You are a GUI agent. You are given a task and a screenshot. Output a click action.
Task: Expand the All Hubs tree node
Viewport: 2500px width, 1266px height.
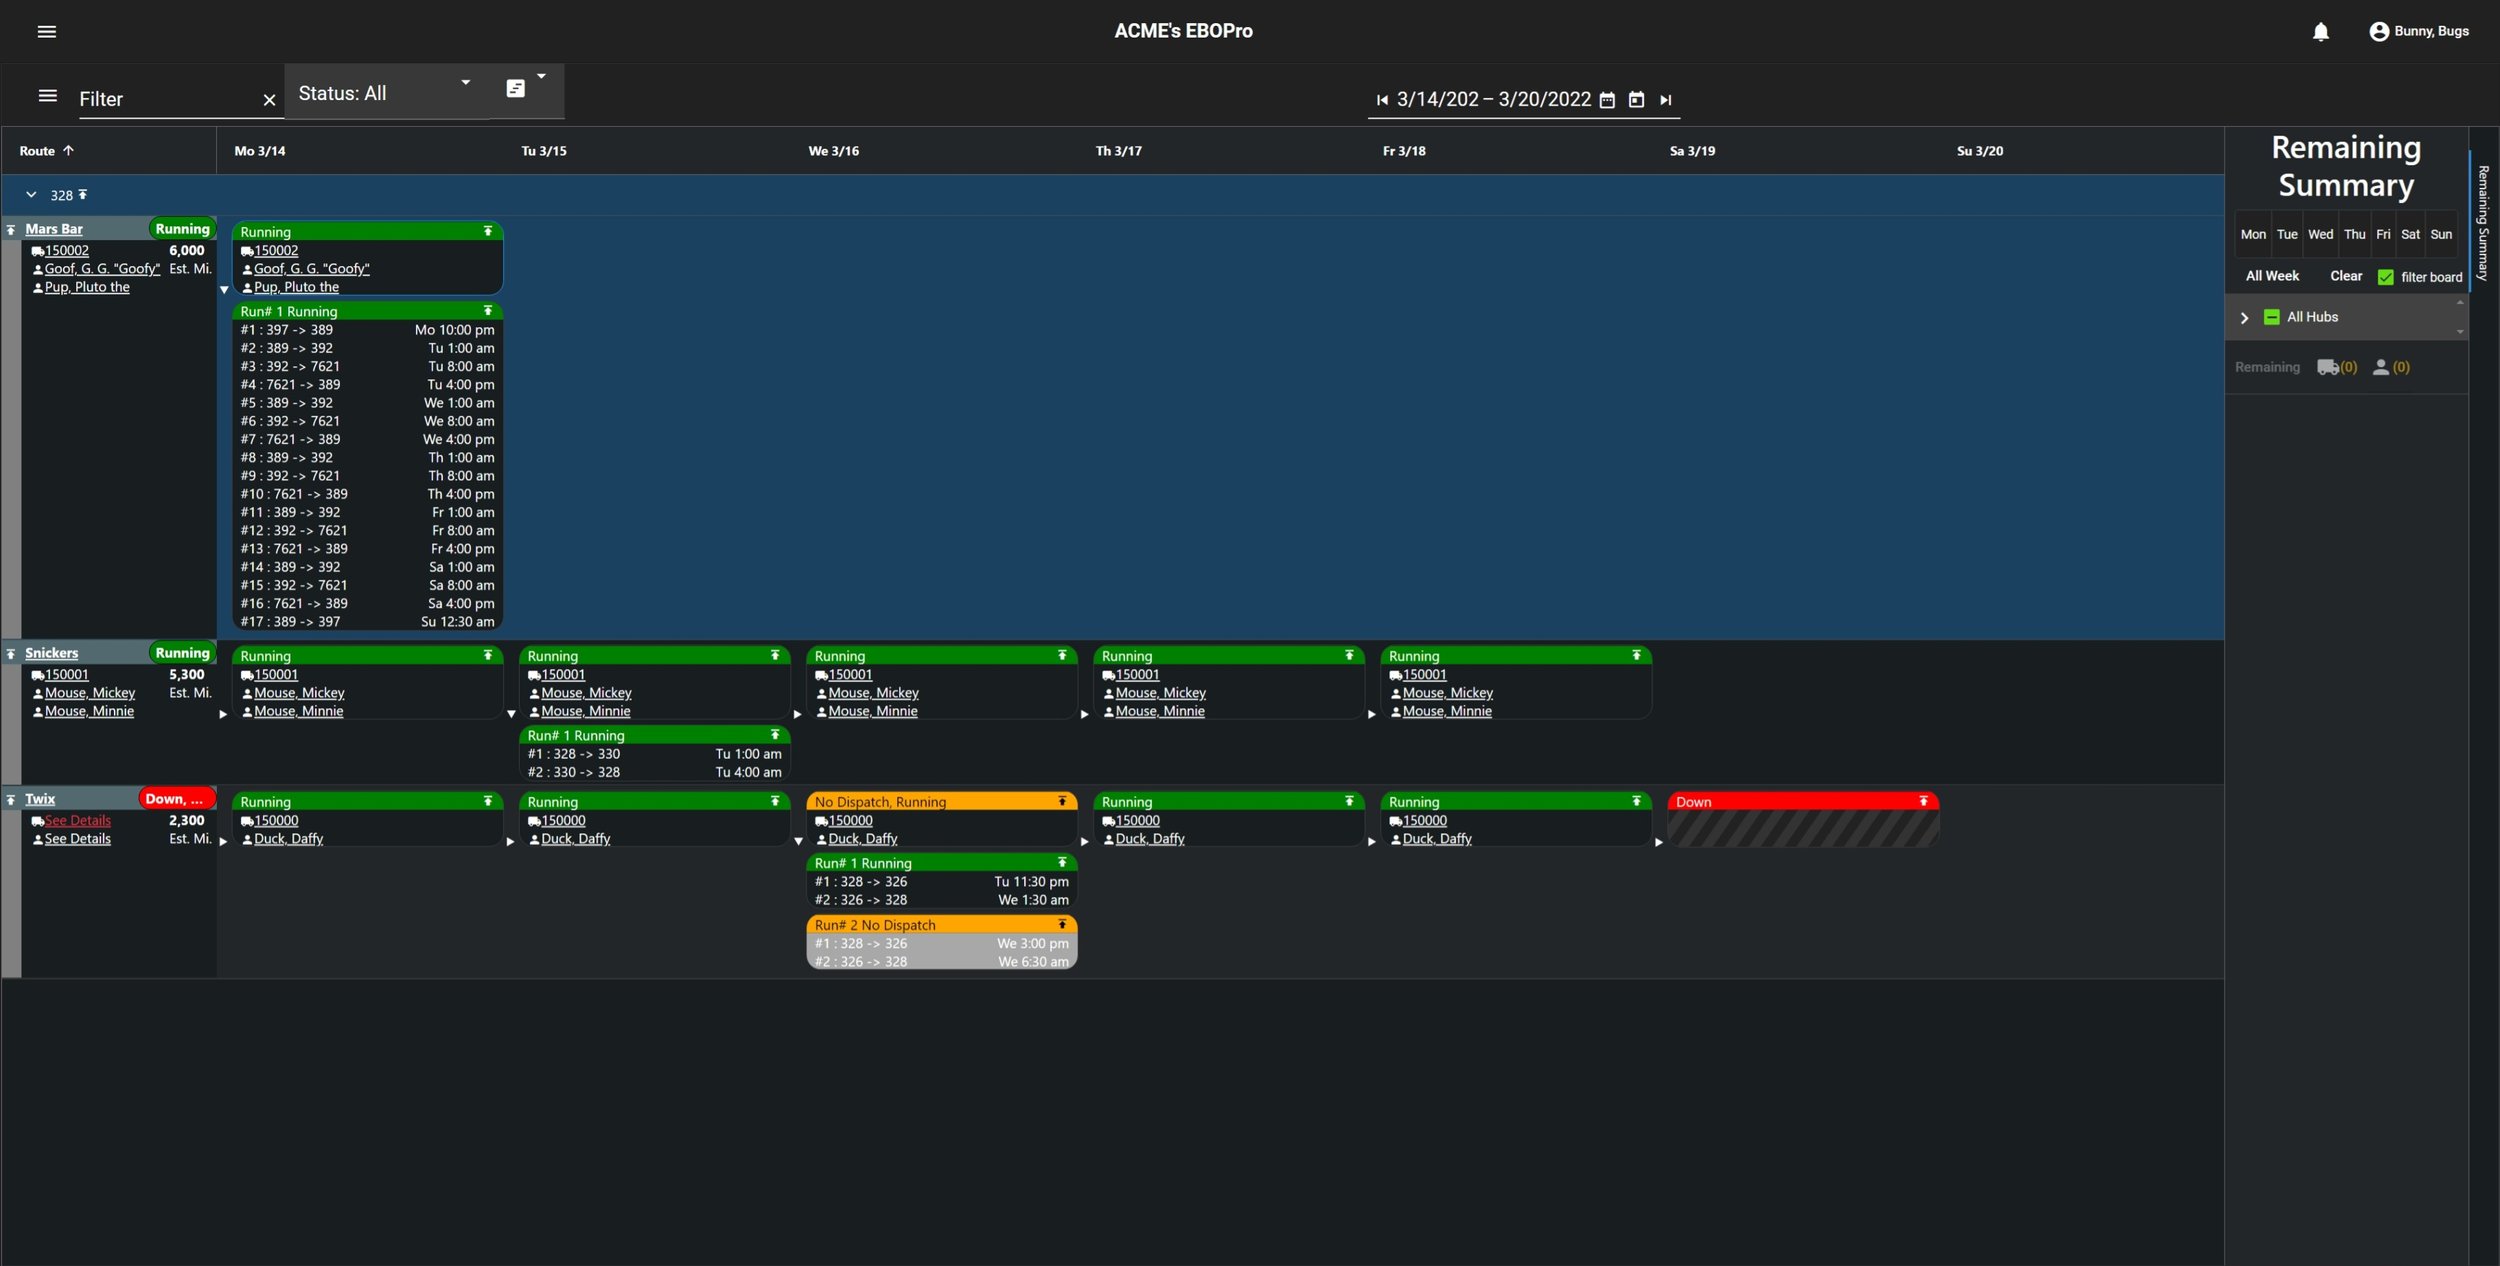click(2244, 318)
